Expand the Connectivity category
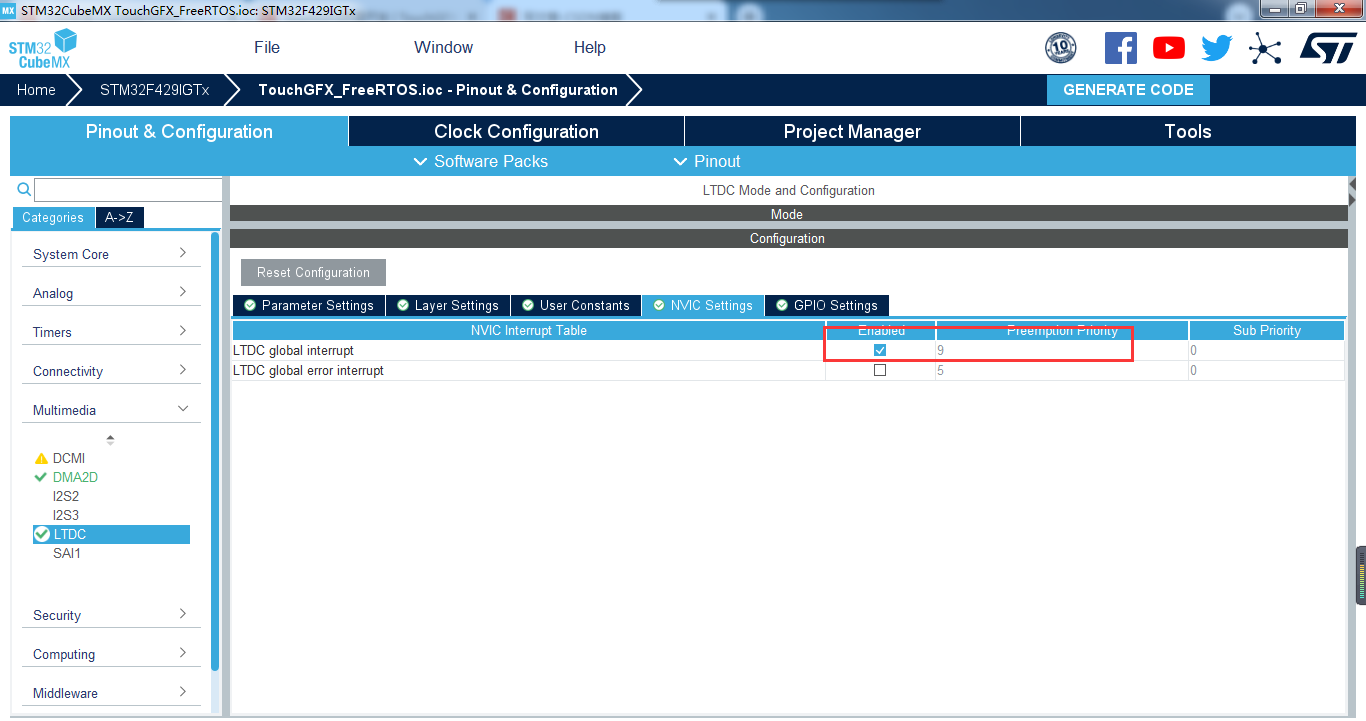This screenshot has width=1366, height=721. click(x=111, y=371)
